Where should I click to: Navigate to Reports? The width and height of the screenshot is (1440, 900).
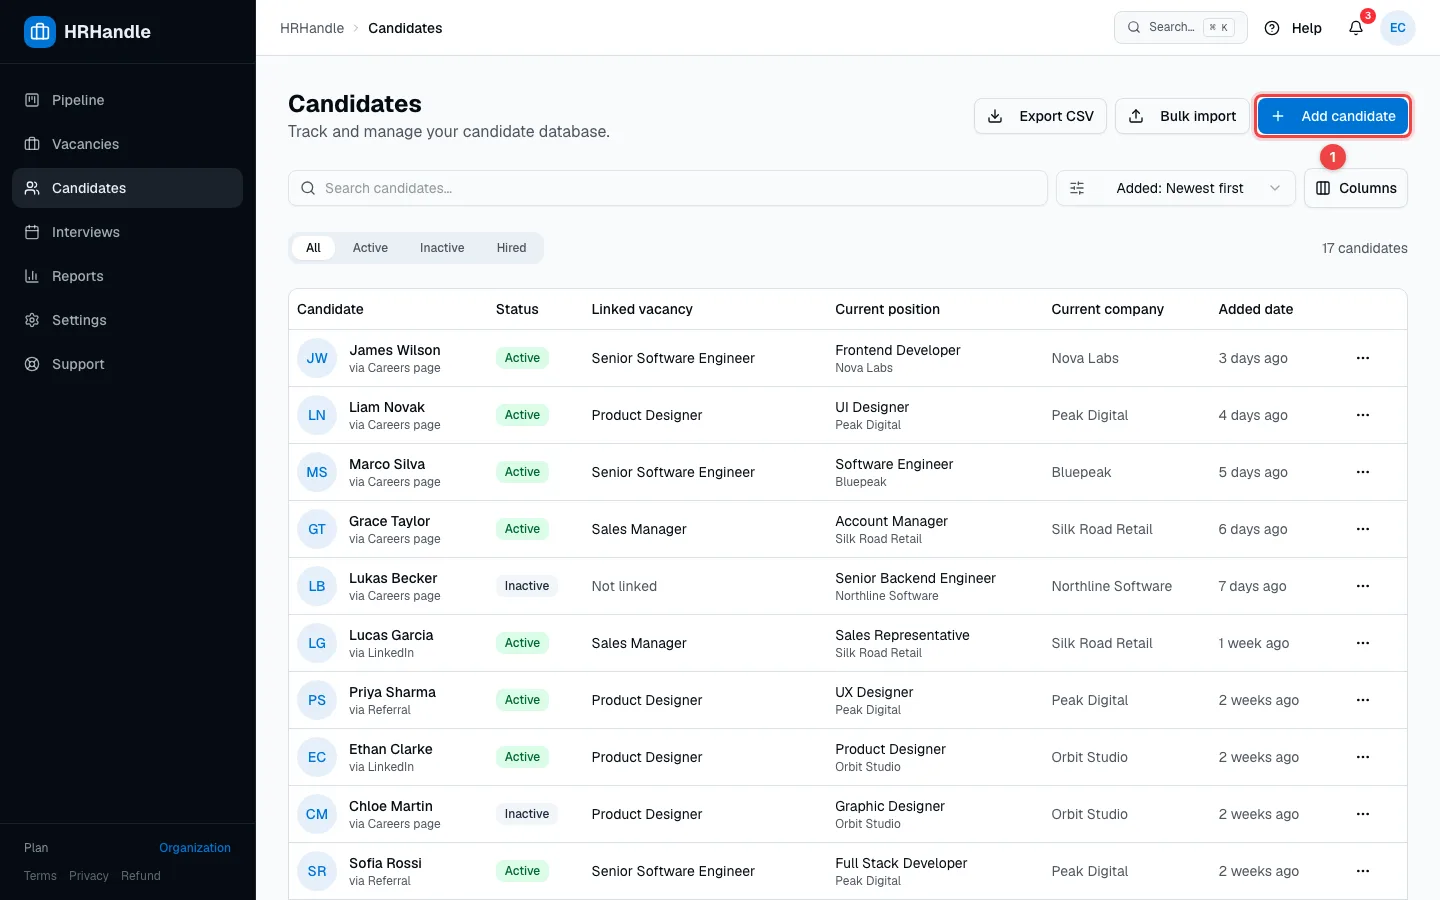(127, 276)
